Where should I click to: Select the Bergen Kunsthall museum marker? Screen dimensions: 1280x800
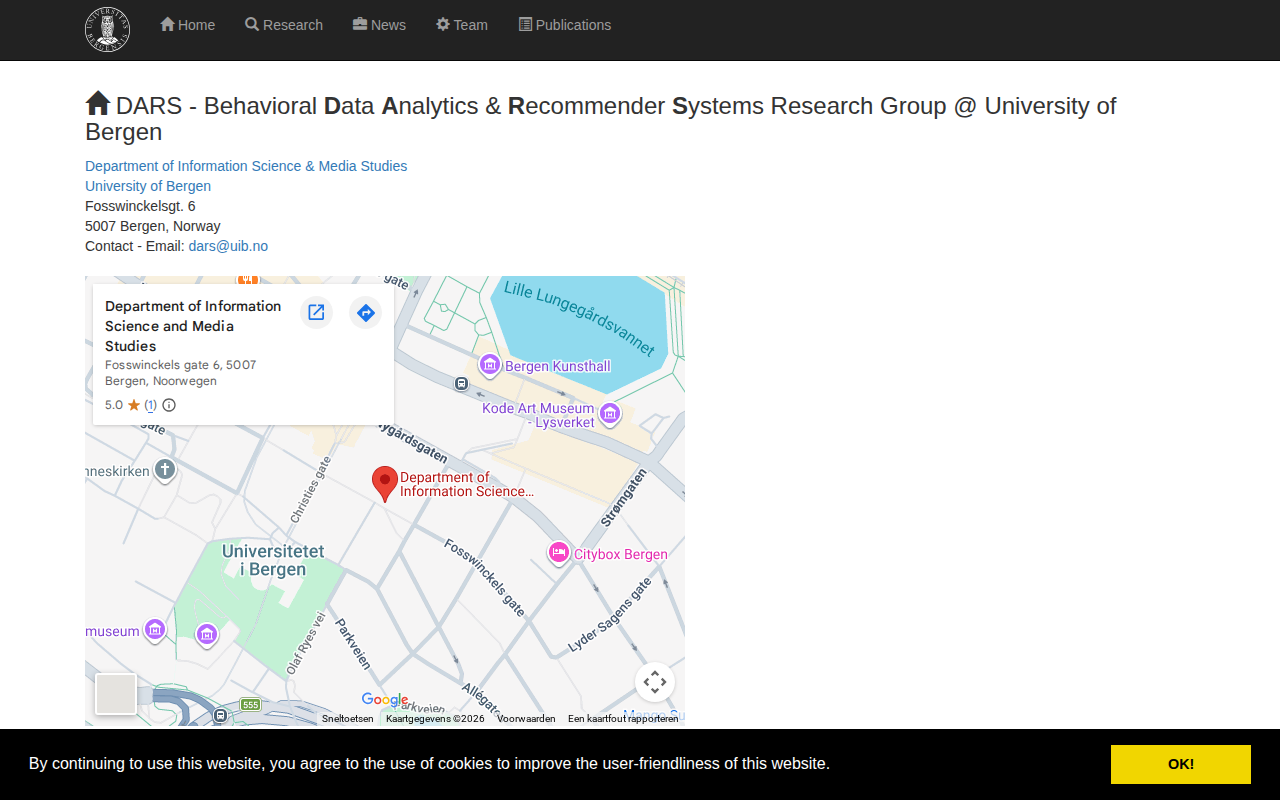pos(490,366)
